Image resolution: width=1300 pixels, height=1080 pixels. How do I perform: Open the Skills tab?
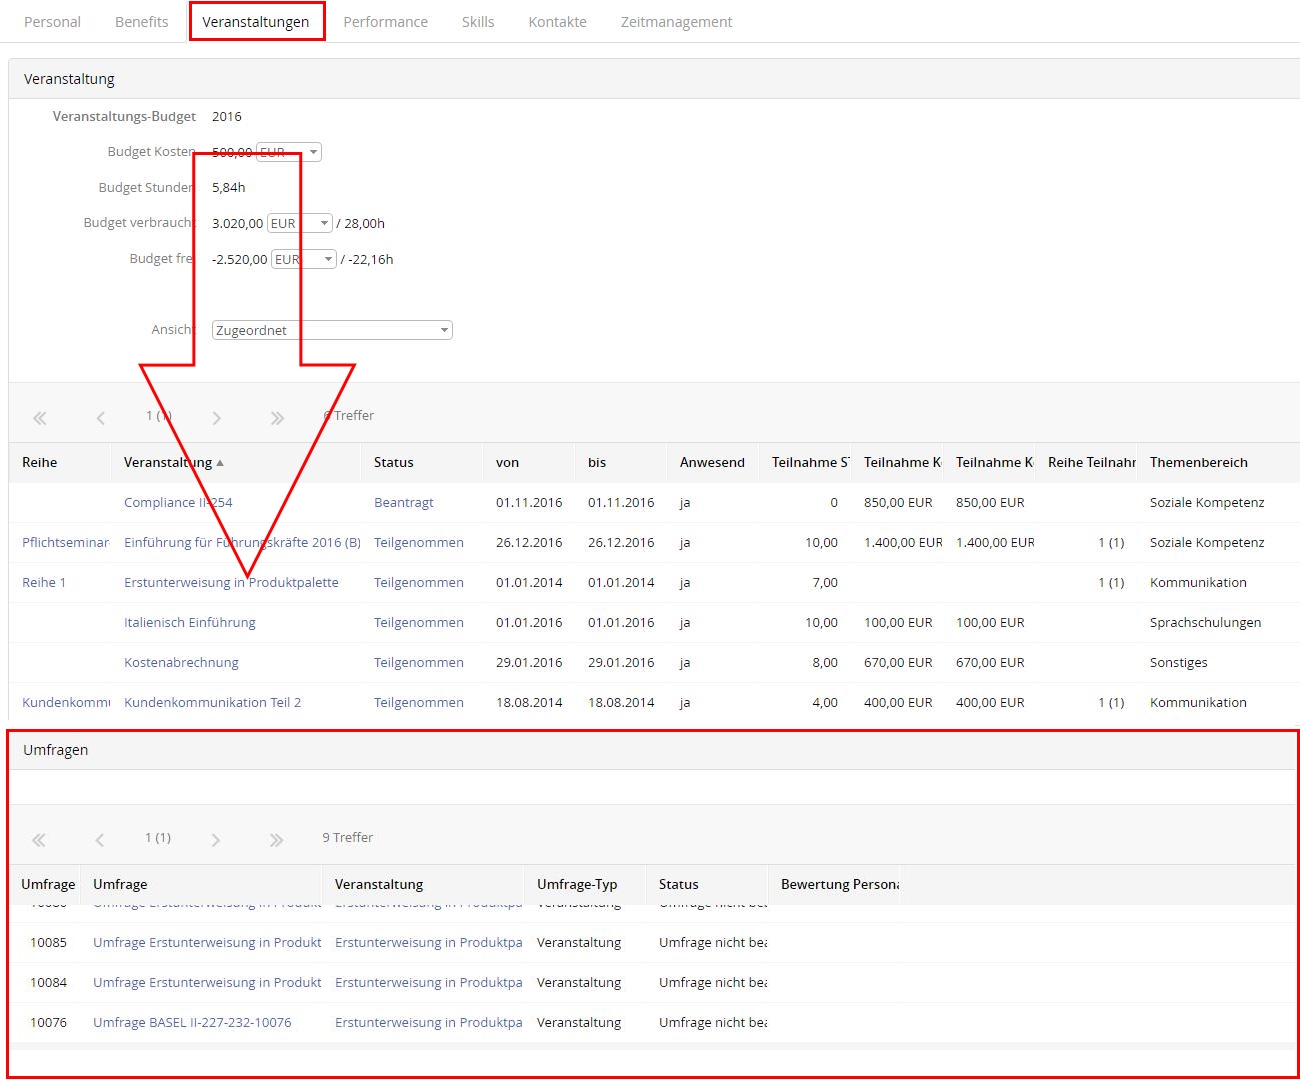pos(478,22)
